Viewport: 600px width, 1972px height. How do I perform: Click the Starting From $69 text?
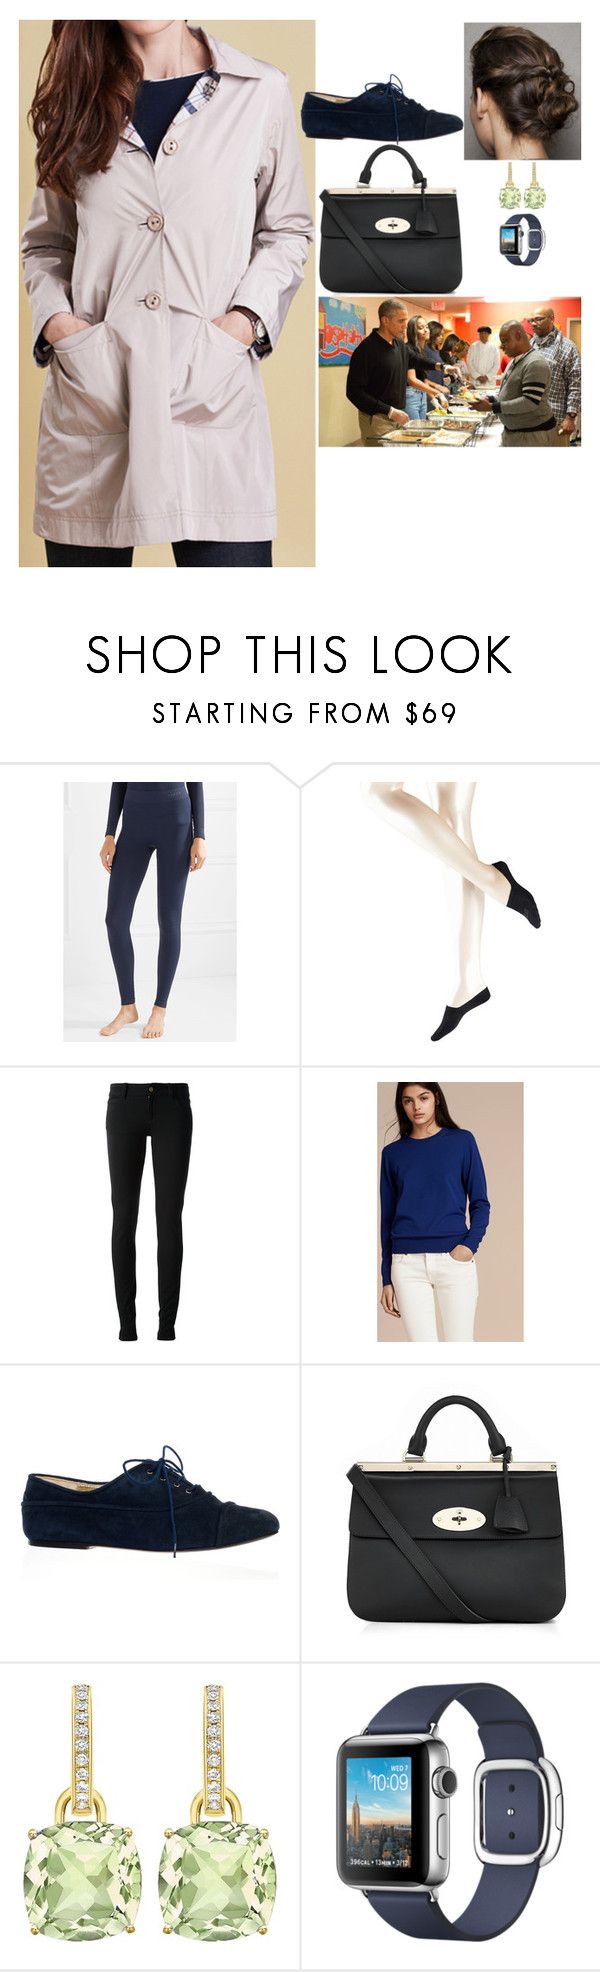point(305,713)
